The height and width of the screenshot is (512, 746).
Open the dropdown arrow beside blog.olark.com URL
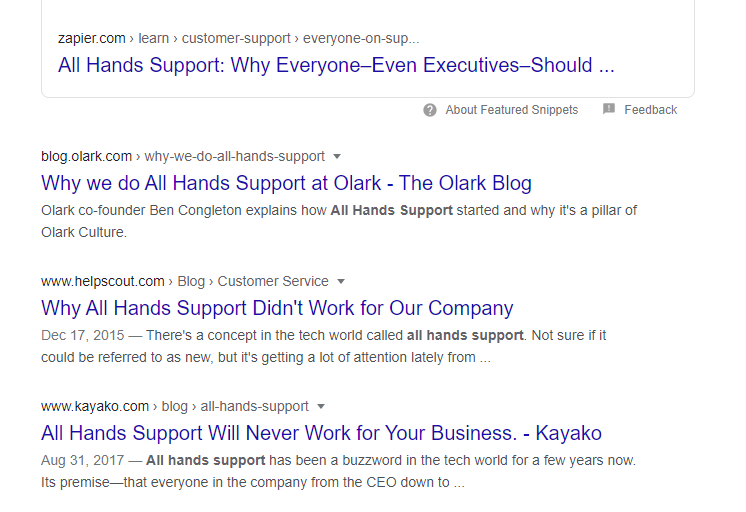coord(337,157)
